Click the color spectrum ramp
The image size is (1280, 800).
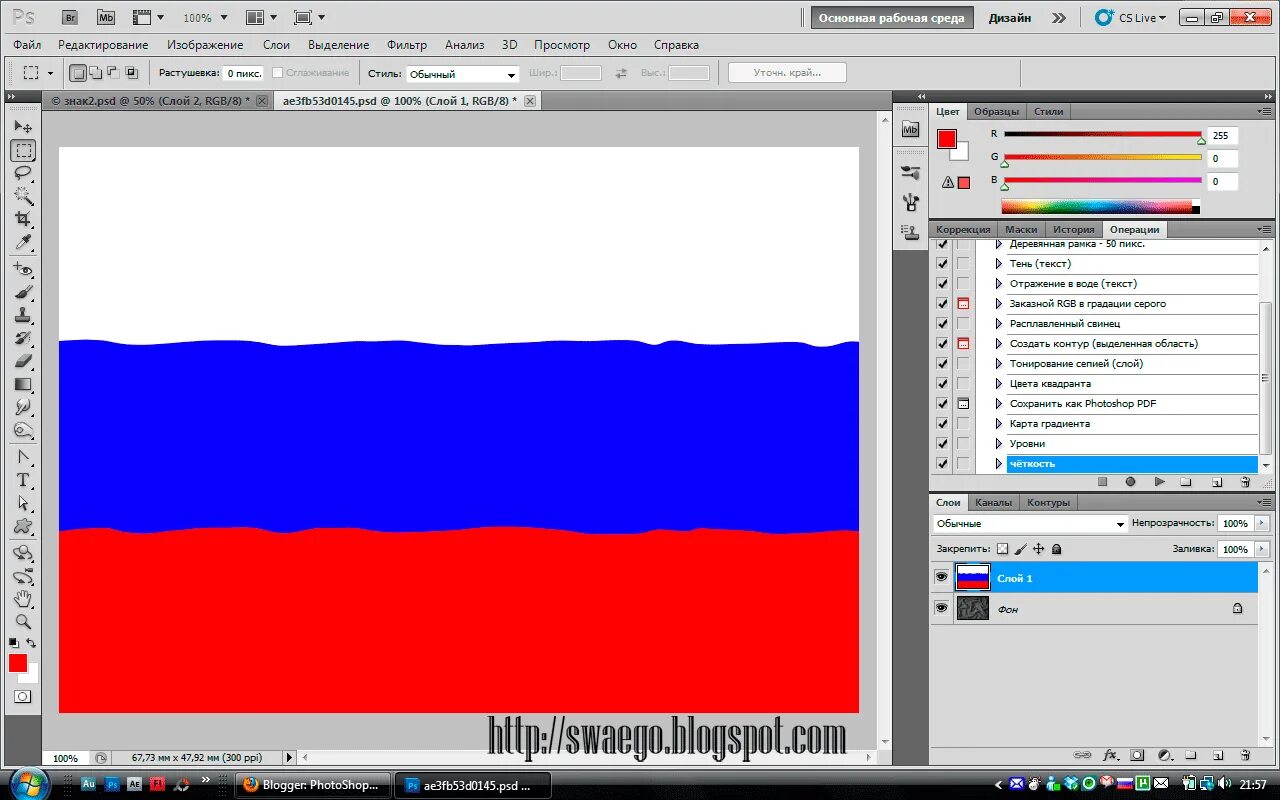click(x=1097, y=207)
